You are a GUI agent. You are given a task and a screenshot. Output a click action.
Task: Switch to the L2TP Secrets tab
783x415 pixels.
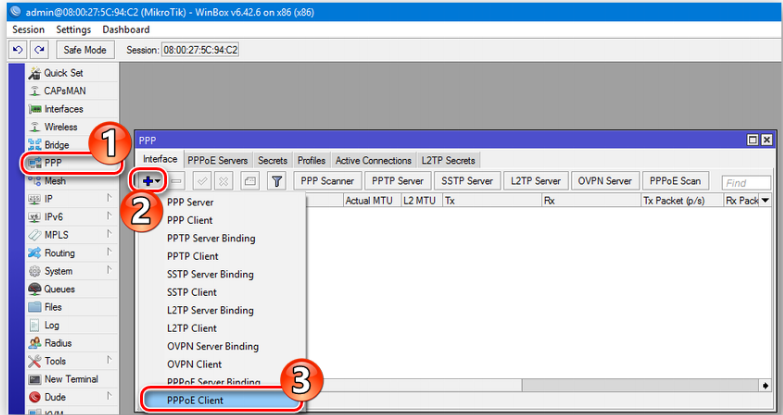pos(448,161)
